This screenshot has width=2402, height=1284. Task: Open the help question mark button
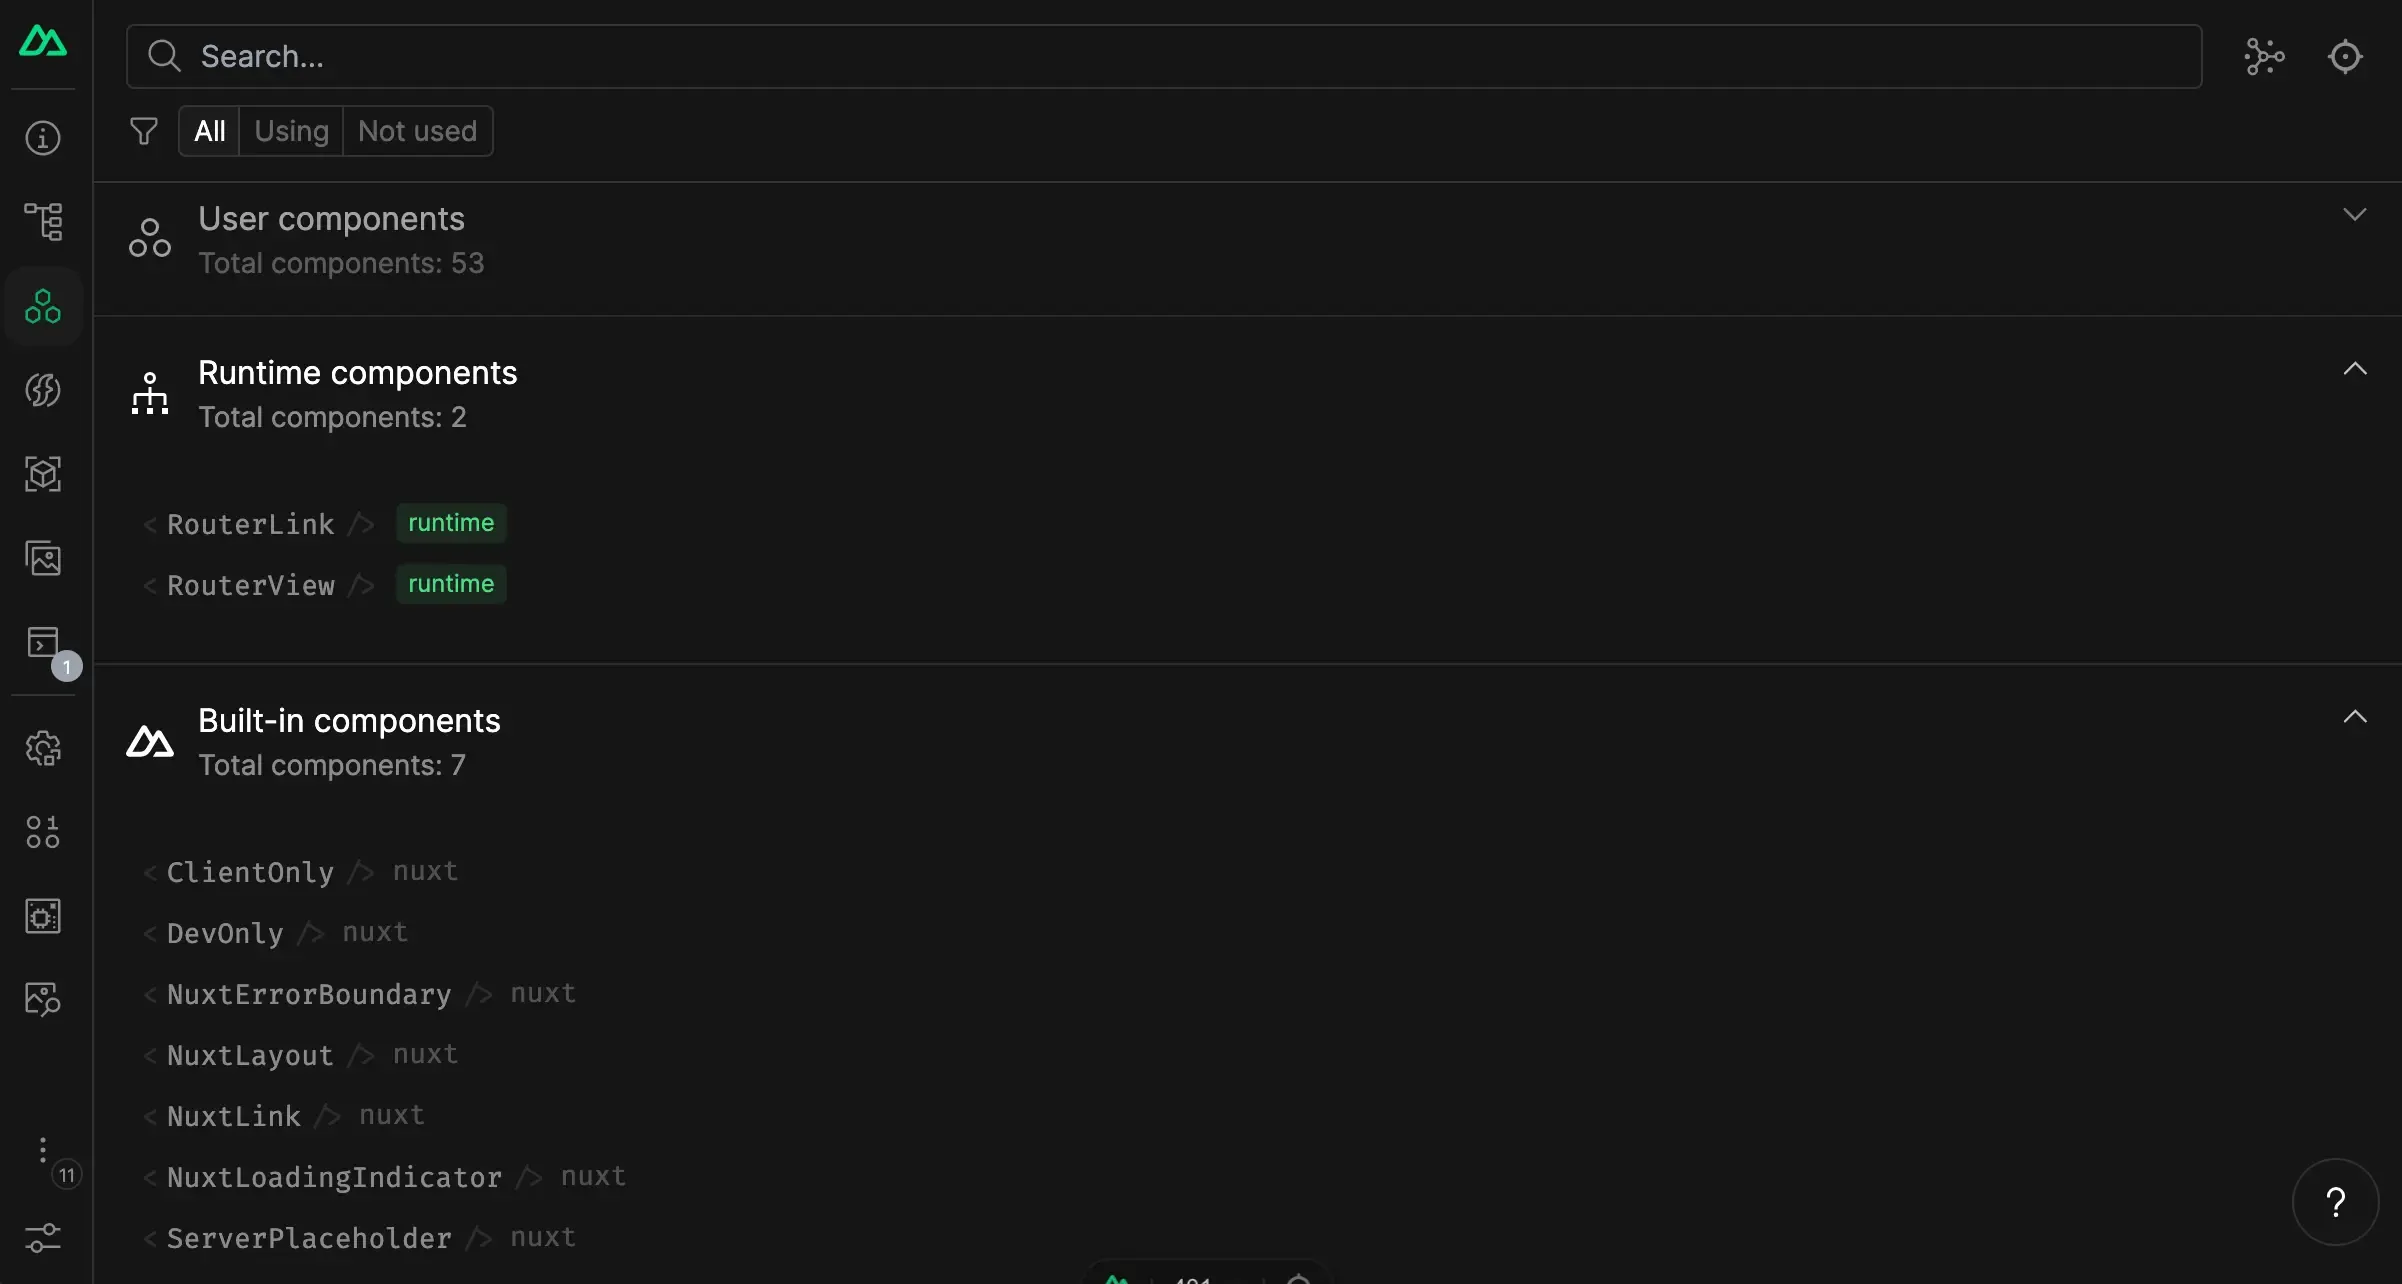click(2335, 1202)
